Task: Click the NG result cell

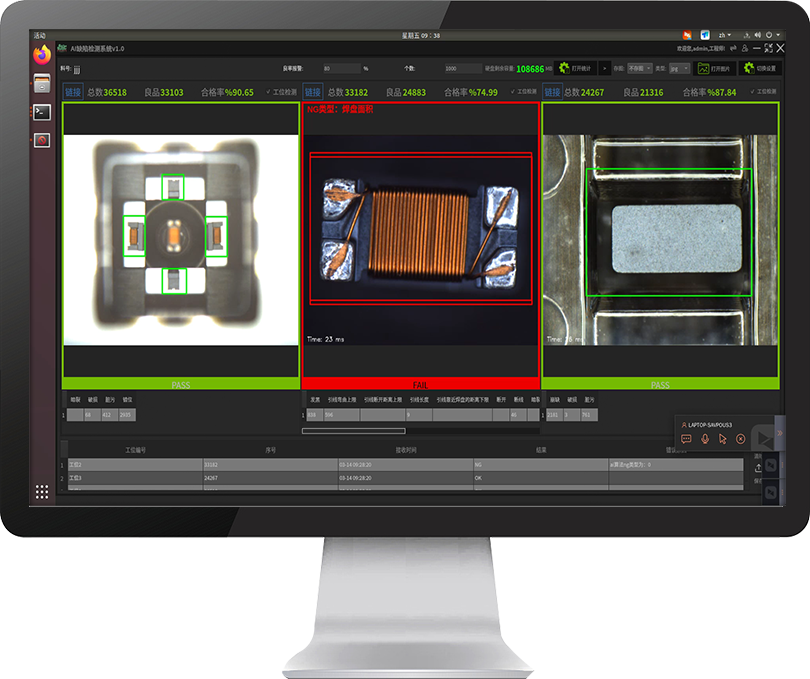Action: tap(540, 465)
